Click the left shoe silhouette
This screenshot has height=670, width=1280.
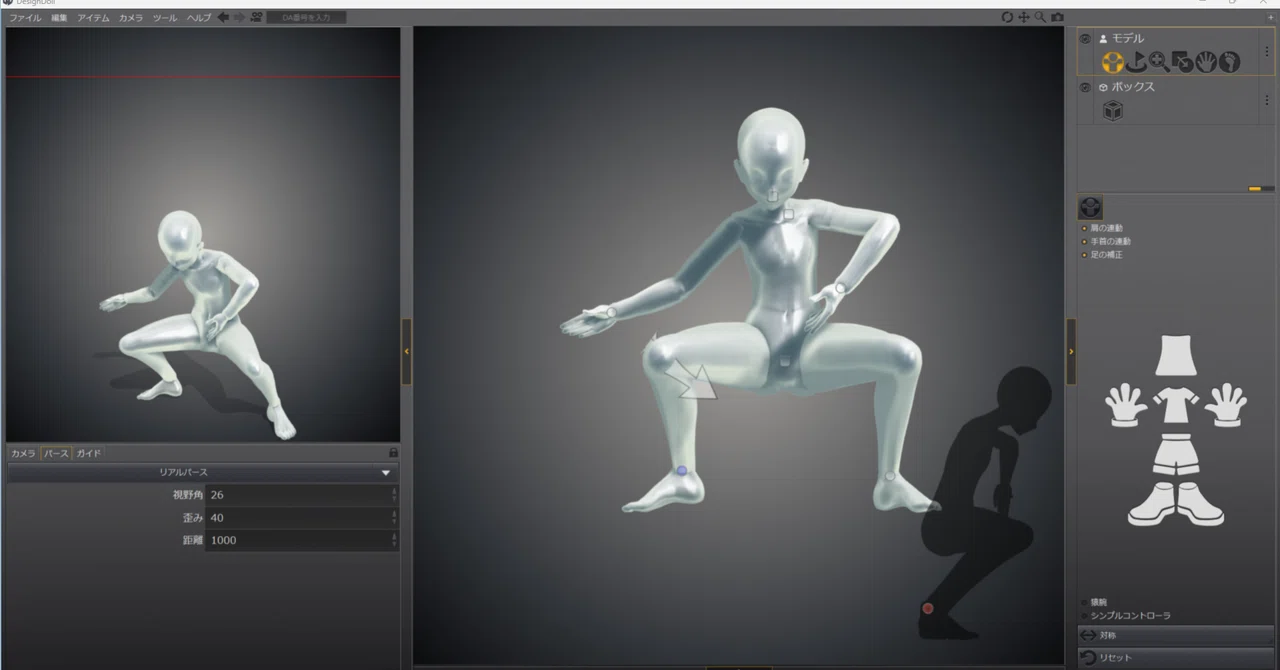[1151, 504]
